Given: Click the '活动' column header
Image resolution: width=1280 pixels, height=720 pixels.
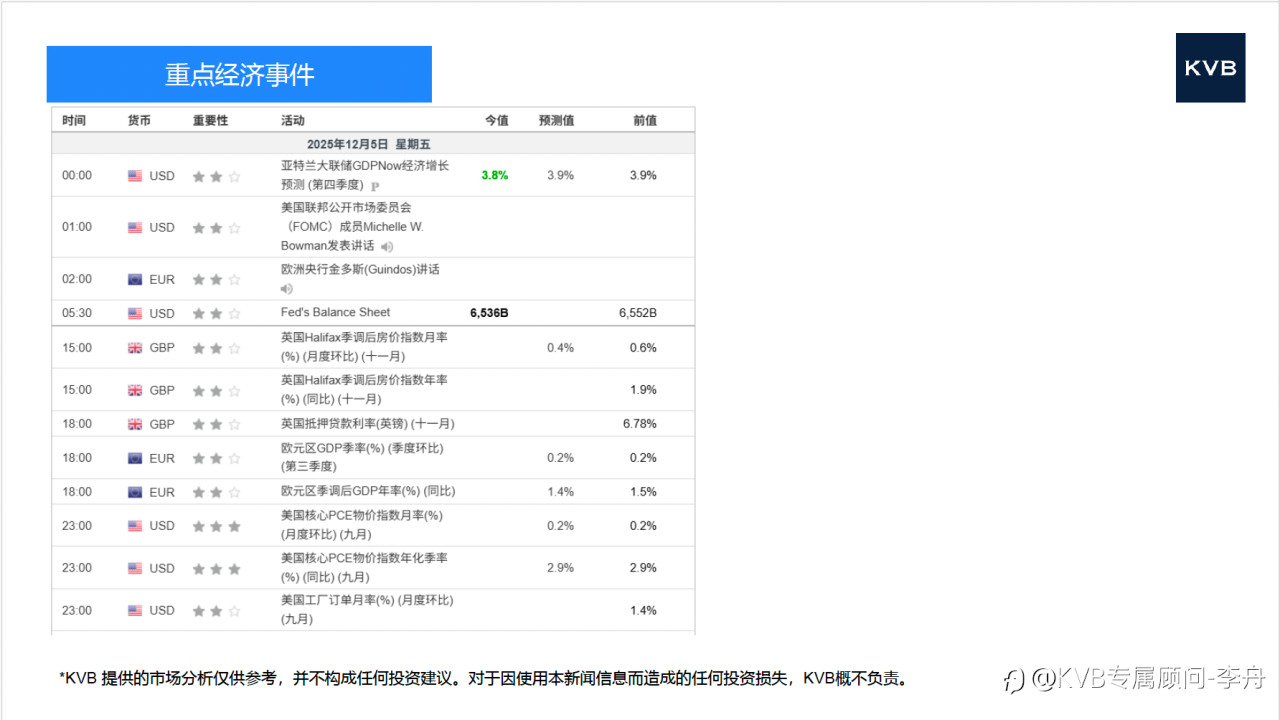Looking at the screenshot, I should click(293, 120).
